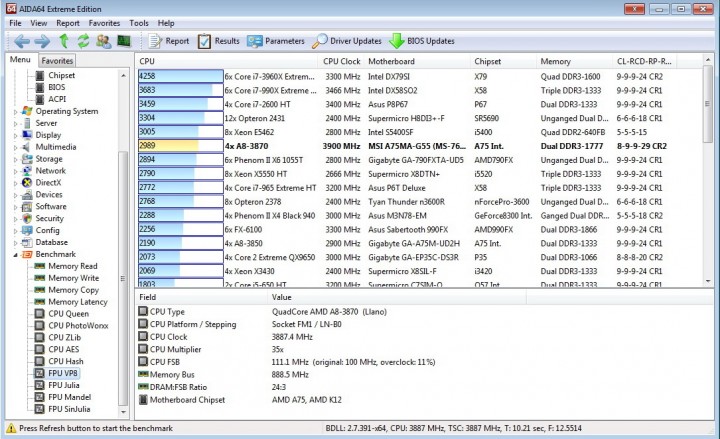Image resolution: width=720 pixels, height=439 pixels.
Task: Click the BIOS Updates toolbar button
Action: tap(422, 41)
